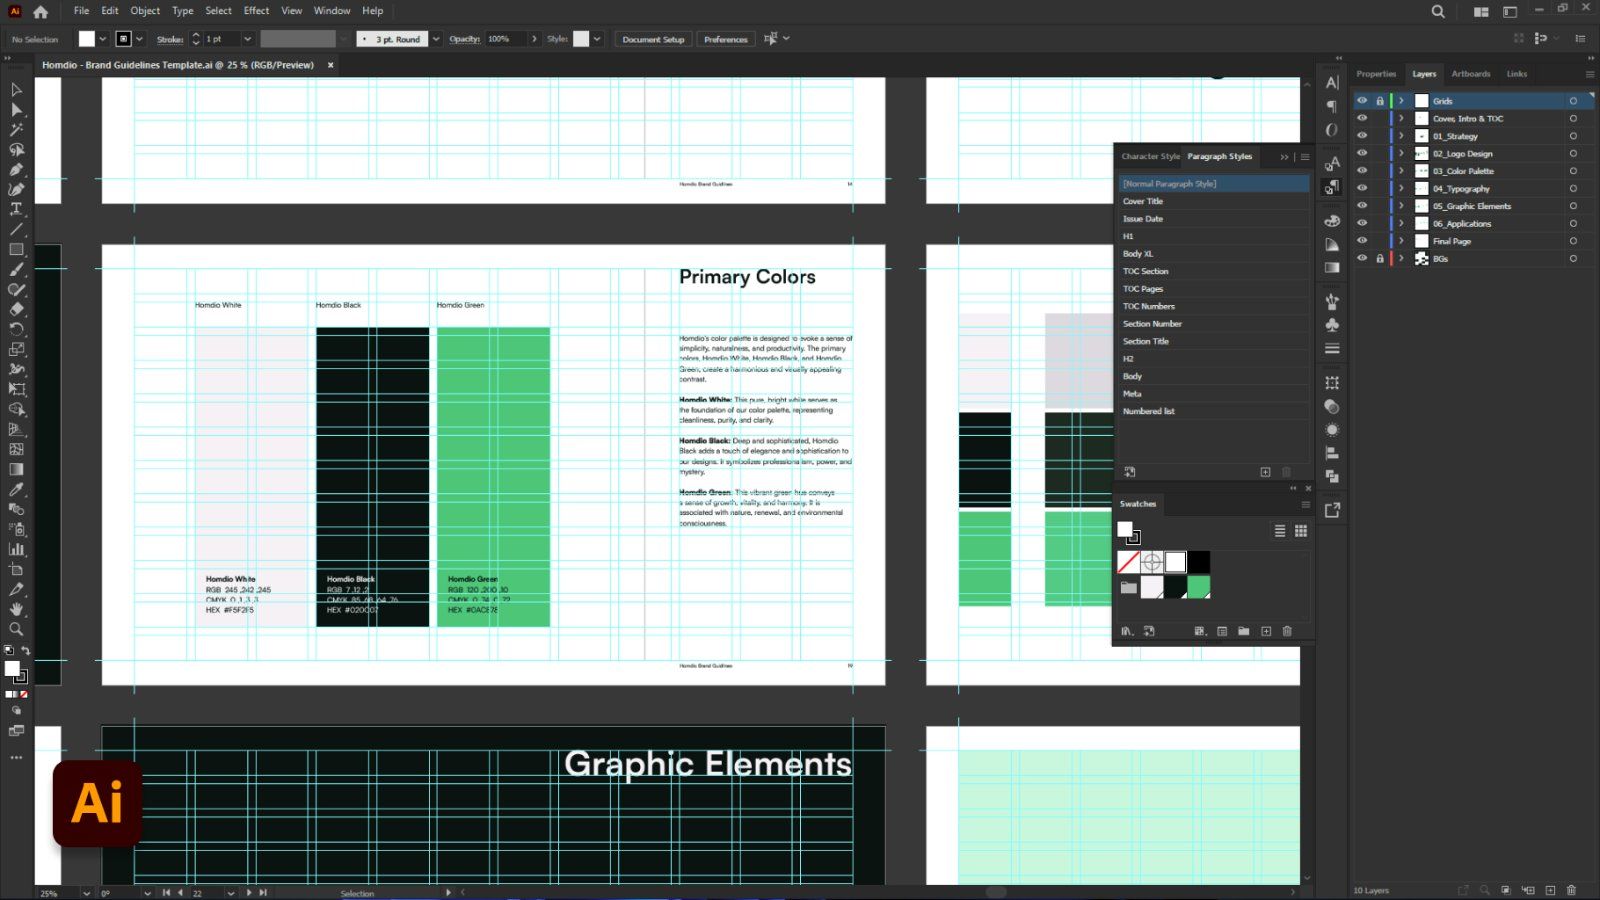The image size is (1600, 900).
Task: Select the Artboard tool
Action: point(16,570)
